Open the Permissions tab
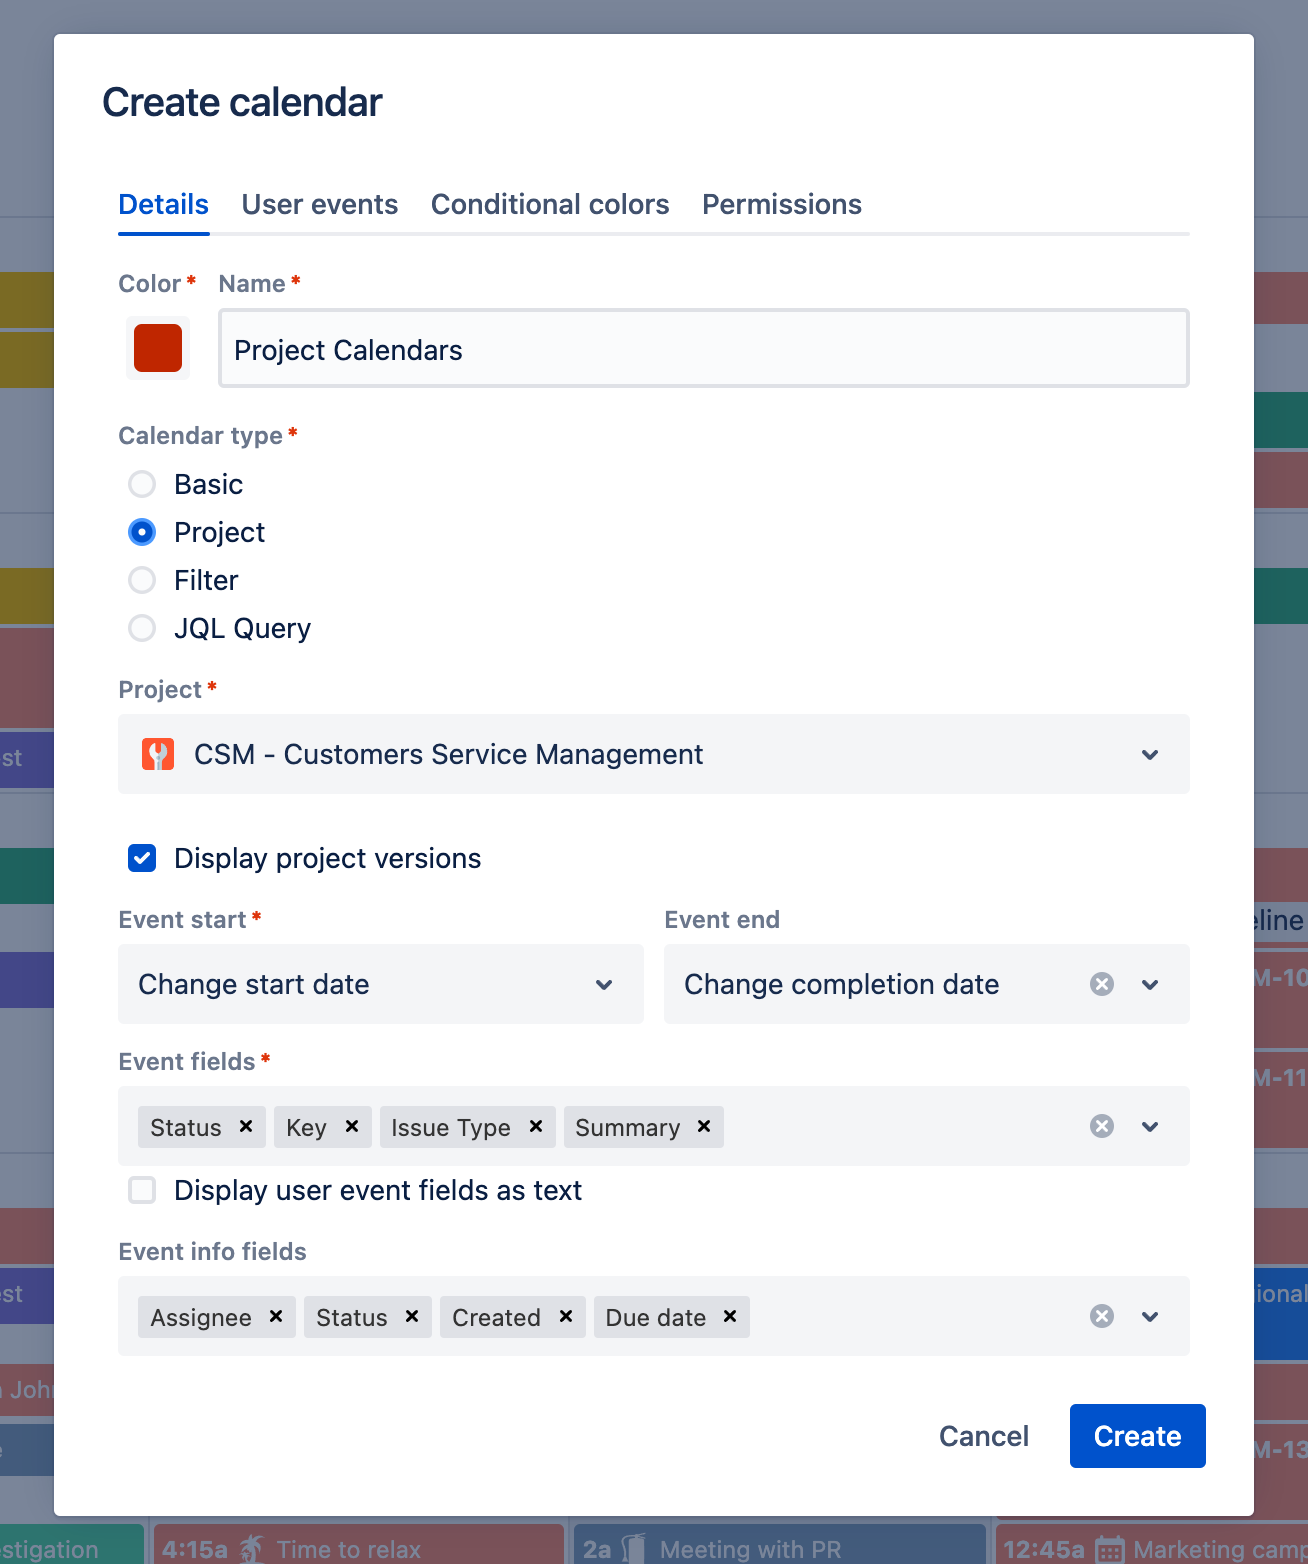 781,204
